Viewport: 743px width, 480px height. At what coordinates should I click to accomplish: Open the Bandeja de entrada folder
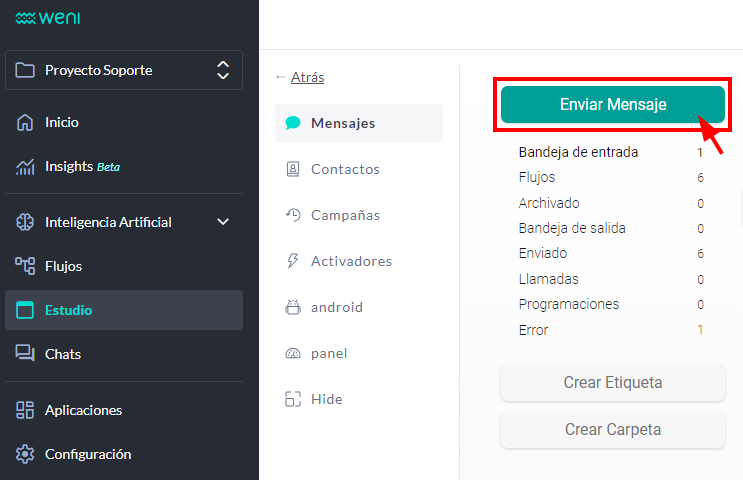point(578,153)
